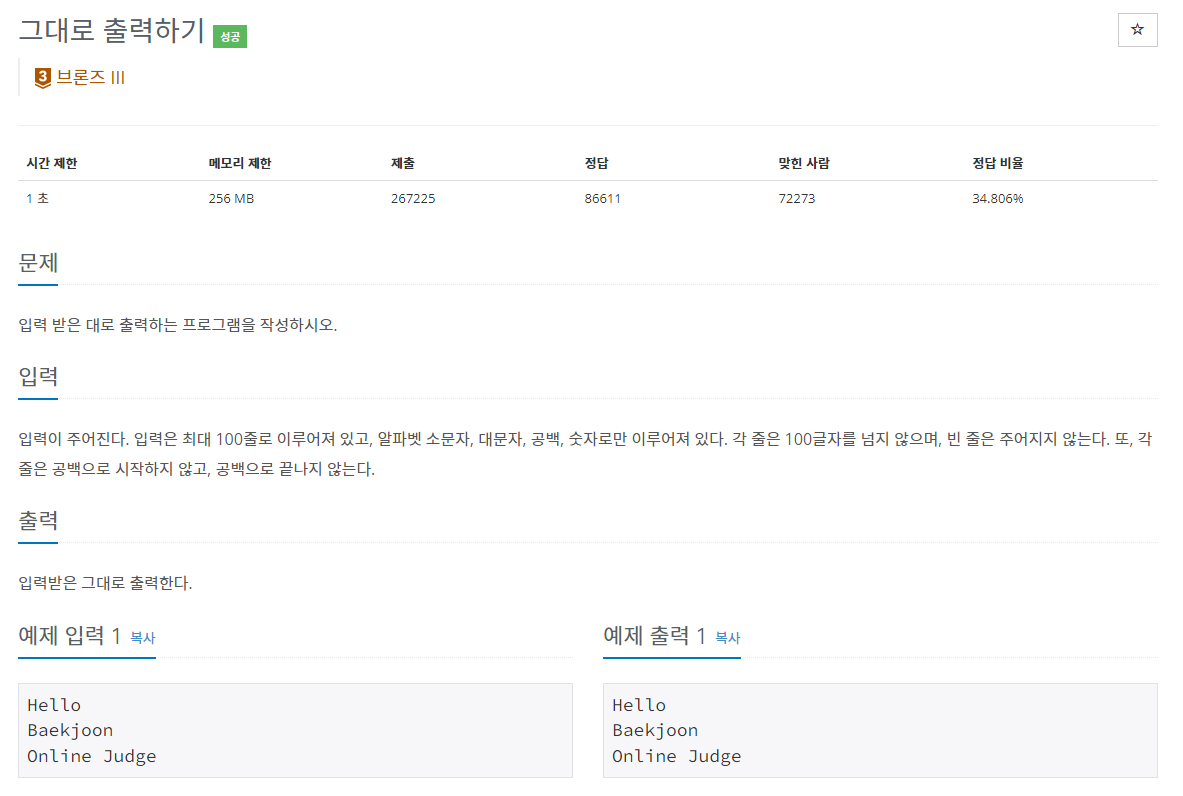Click the sentence 입력받은 그대로 출력한다.
Viewport: 1183px width, 796px height.
pyautogui.click(x=106, y=583)
